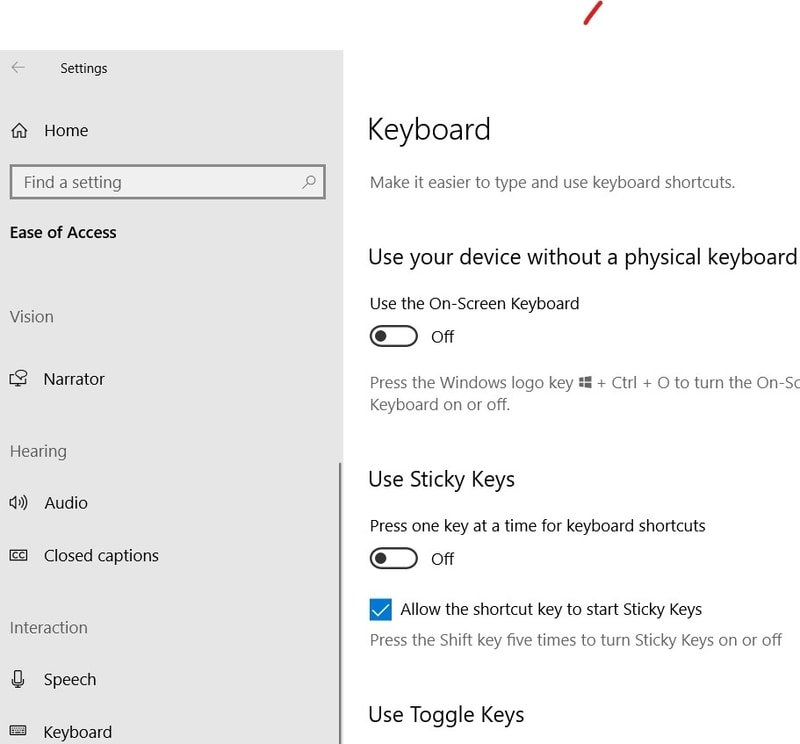
Task: Click the Home icon in the sidebar
Action: [18, 130]
